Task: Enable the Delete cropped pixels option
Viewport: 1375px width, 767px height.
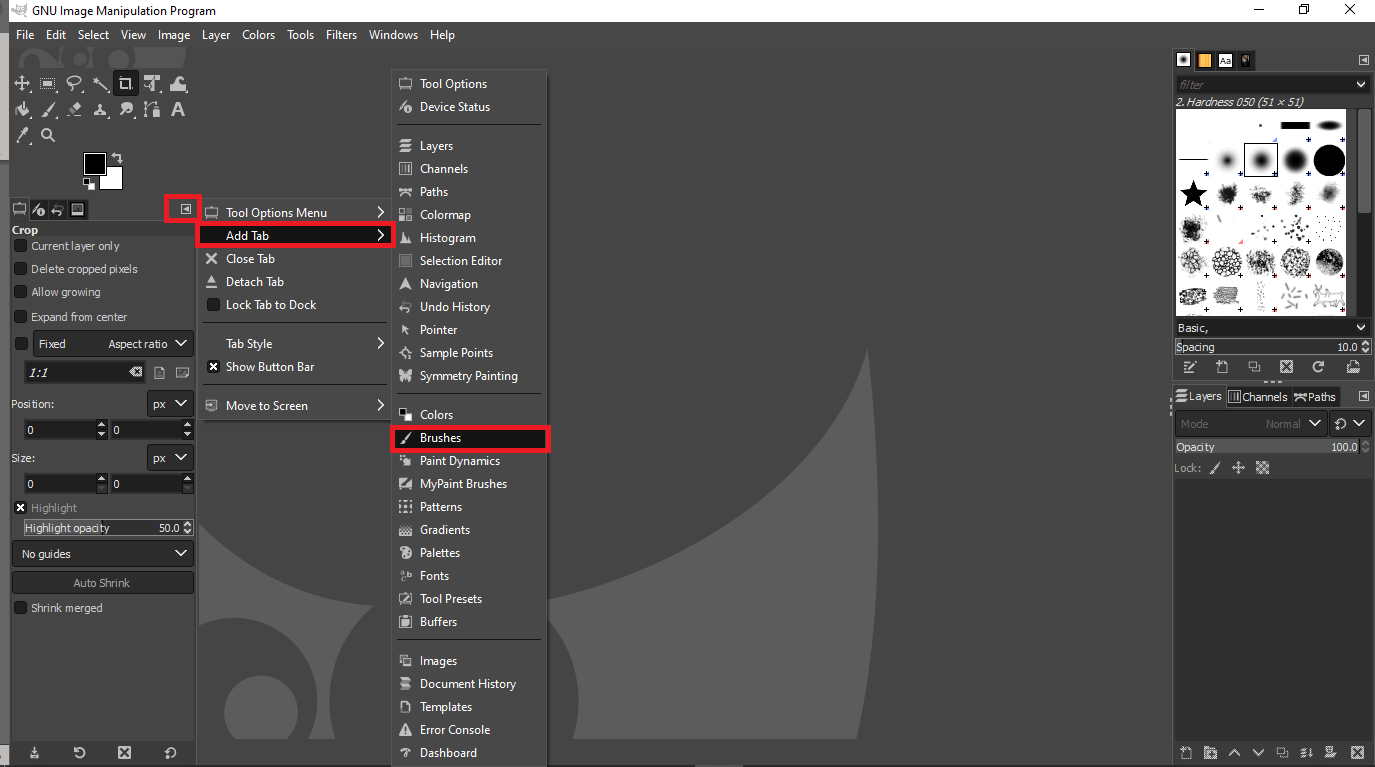Action: point(21,269)
